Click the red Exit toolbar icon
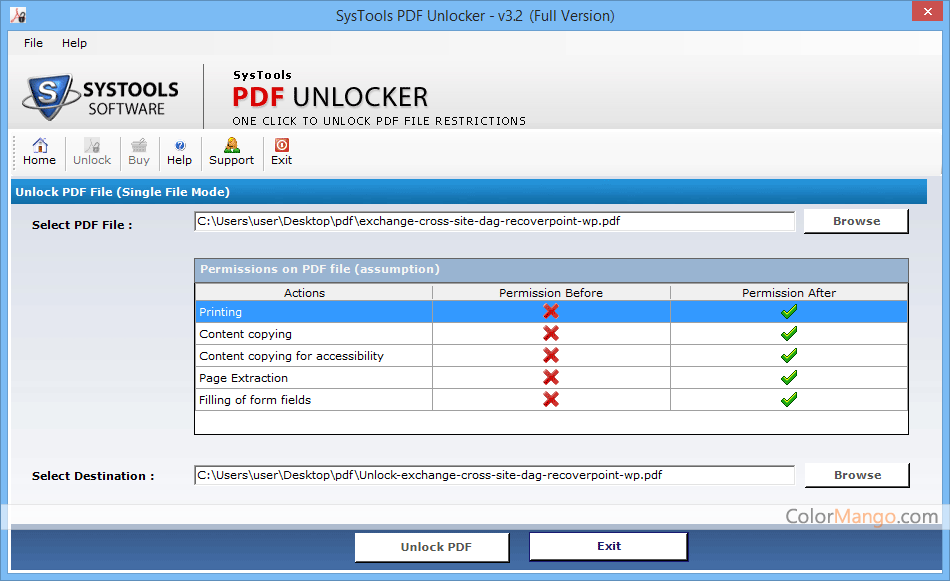 pos(282,152)
